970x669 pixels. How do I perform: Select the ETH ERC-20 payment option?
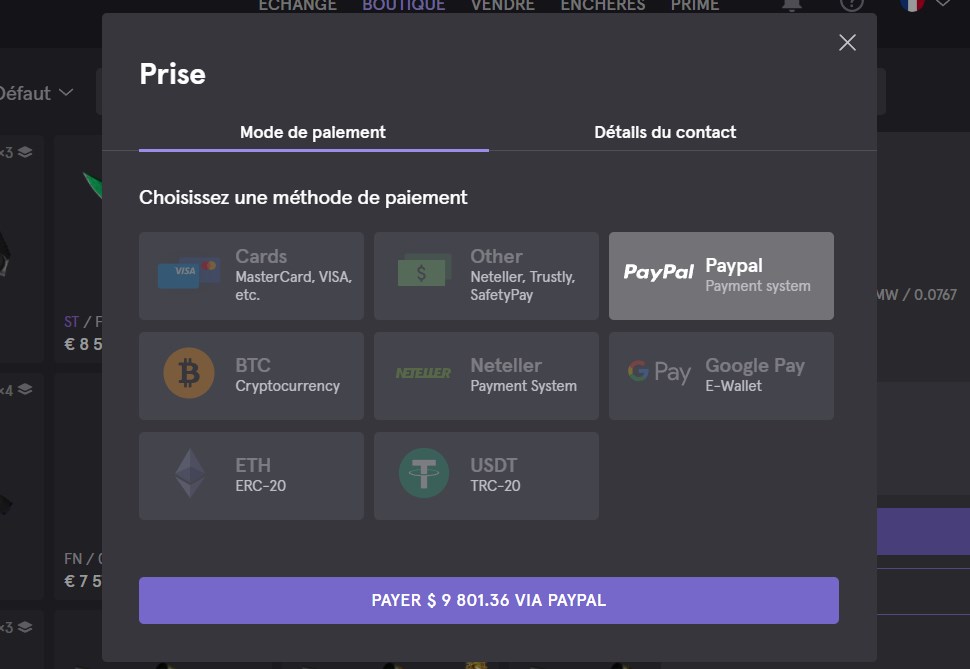click(x=251, y=476)
